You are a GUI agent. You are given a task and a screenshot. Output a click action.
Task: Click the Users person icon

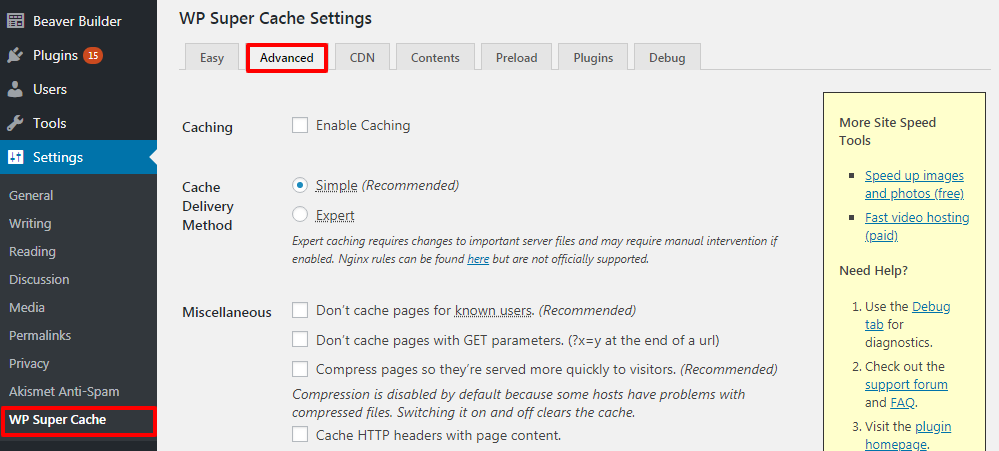pyautogui.click(x=15, y=90)
